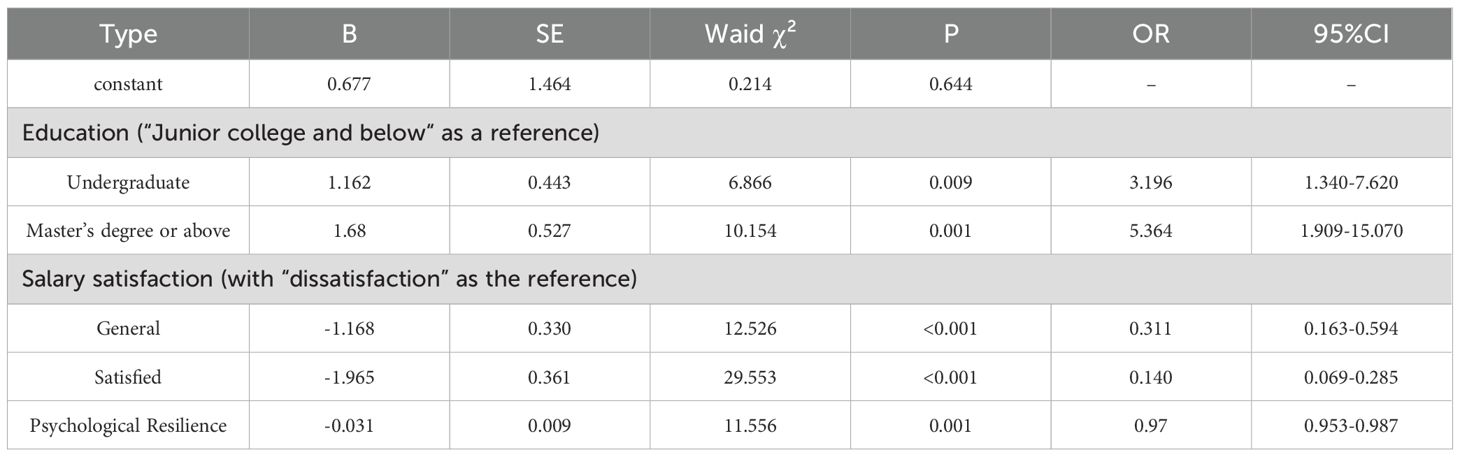Click the "SE" column header
This screenshot has width=1460, height=457.
(x=549, y=34)
